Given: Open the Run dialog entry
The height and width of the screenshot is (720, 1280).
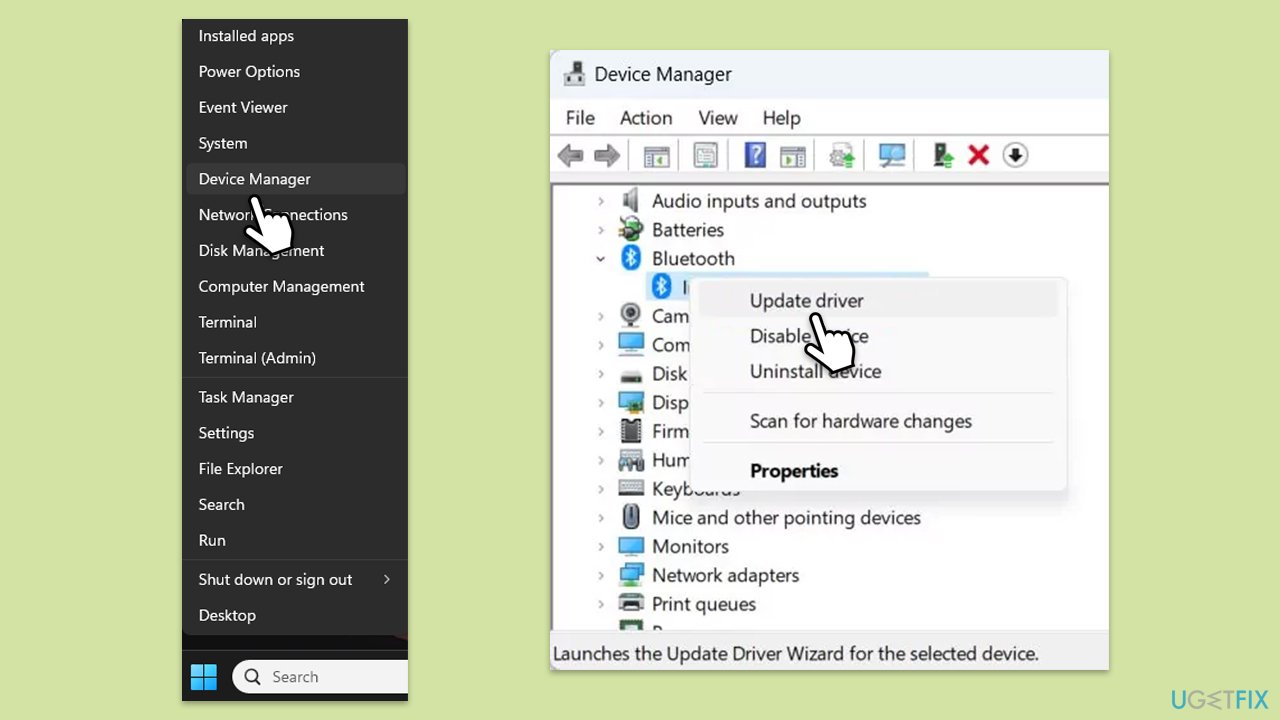Looking at the screenshot, I should coord(295,540).
